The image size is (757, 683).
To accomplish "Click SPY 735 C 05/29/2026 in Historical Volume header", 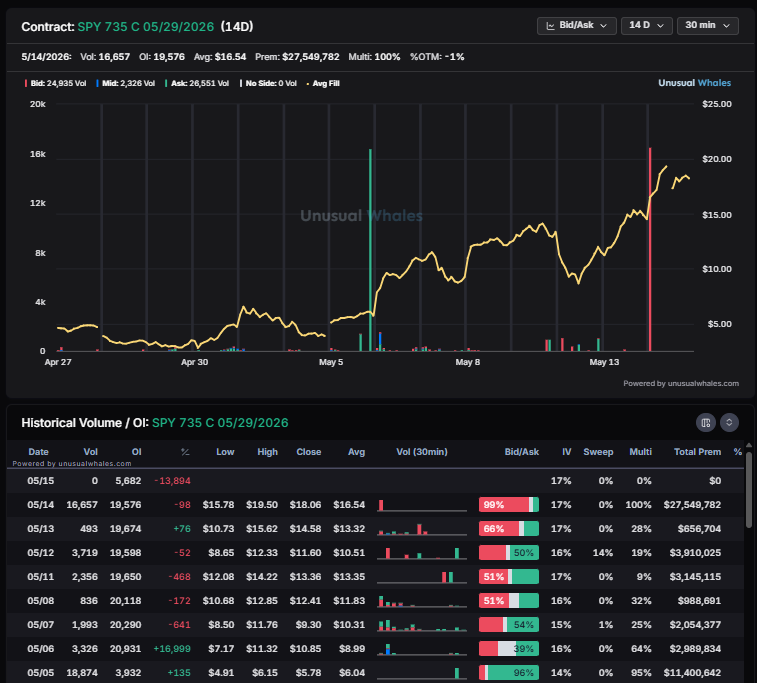I will pos(220,423).
